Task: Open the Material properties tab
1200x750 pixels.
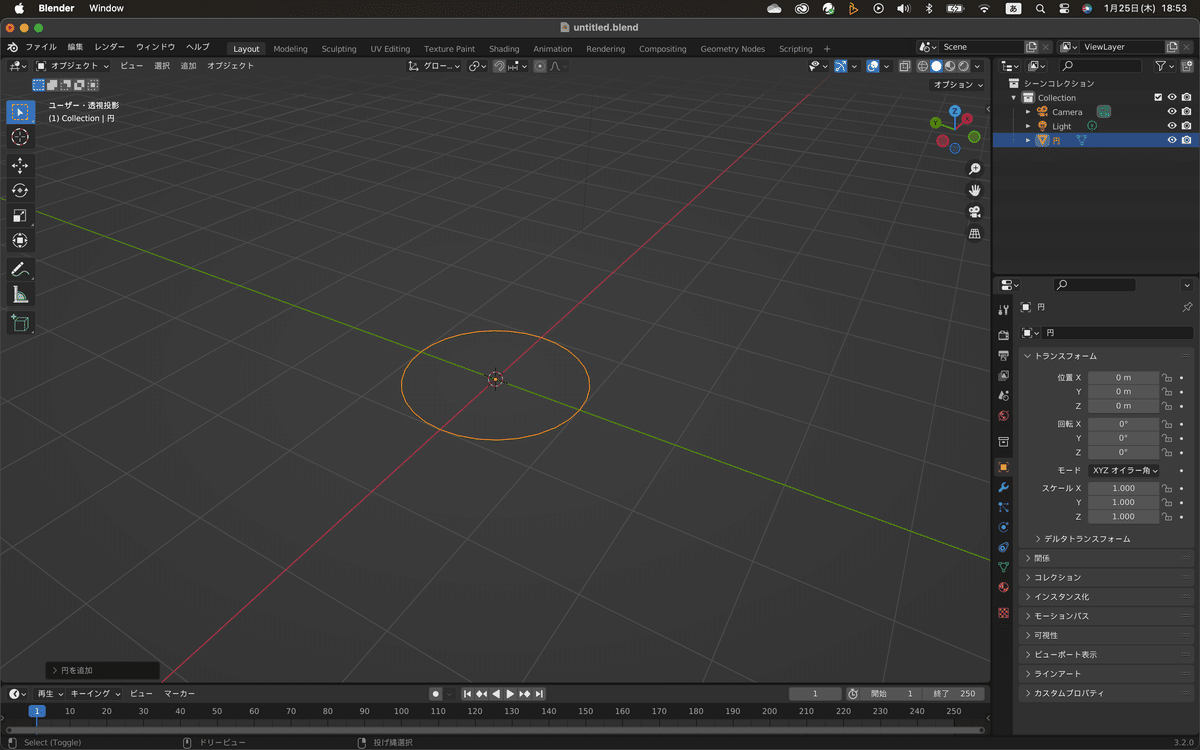Action: 1004,587
